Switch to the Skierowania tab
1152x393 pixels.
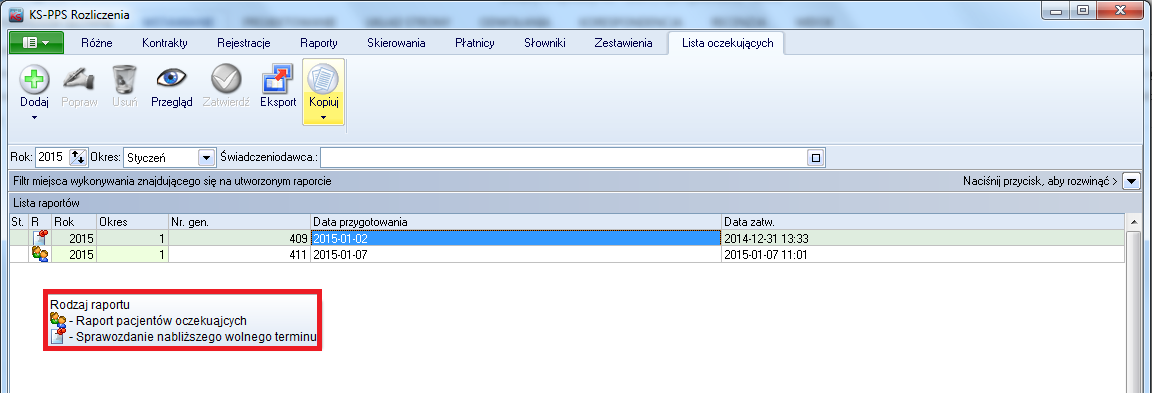pyautogui.click(x=396, y=43)
